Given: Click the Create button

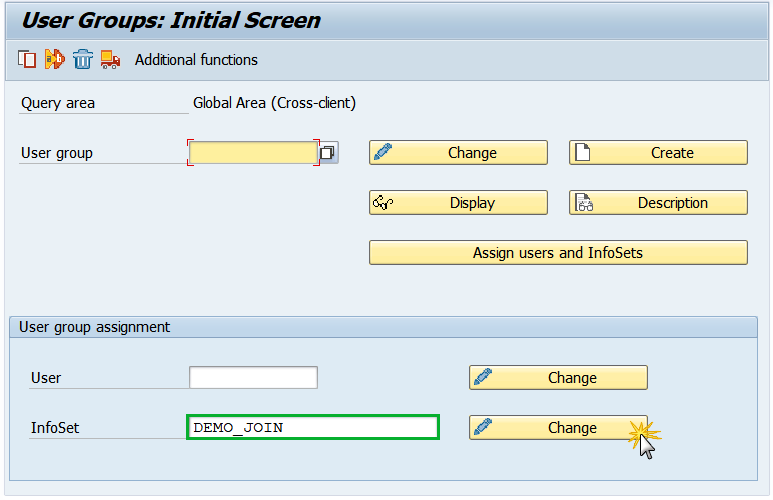Looking at the screenshot, I should [x=658, y=153].
